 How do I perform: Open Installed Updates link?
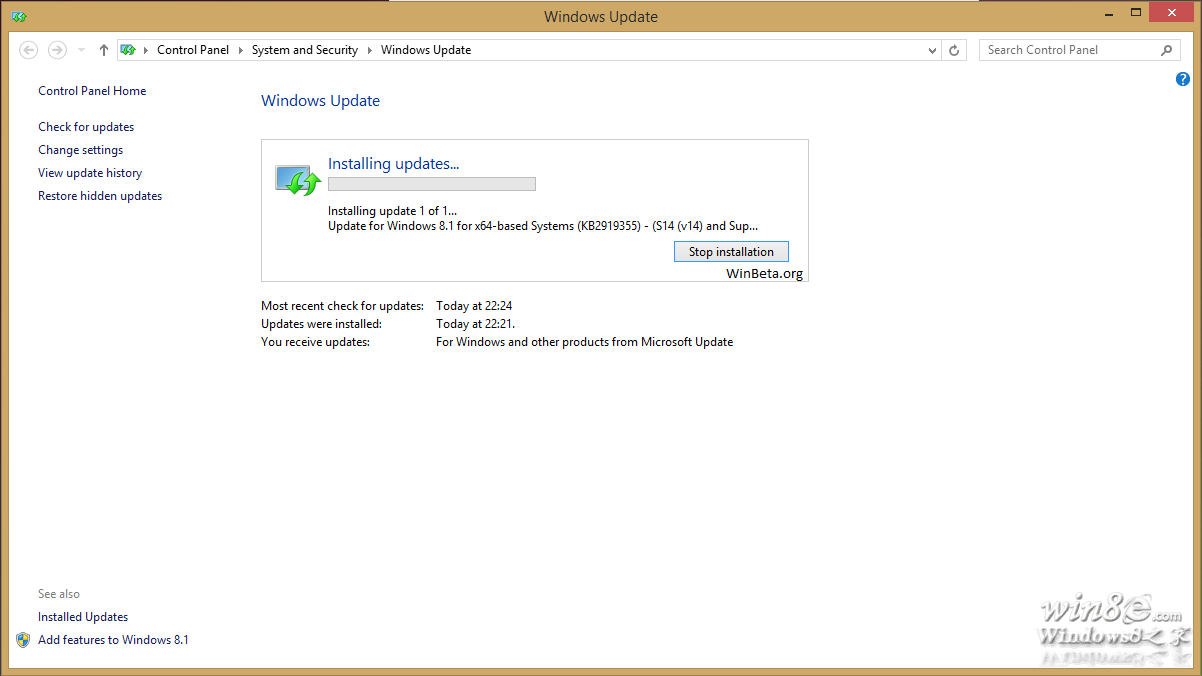pos(83,617)
